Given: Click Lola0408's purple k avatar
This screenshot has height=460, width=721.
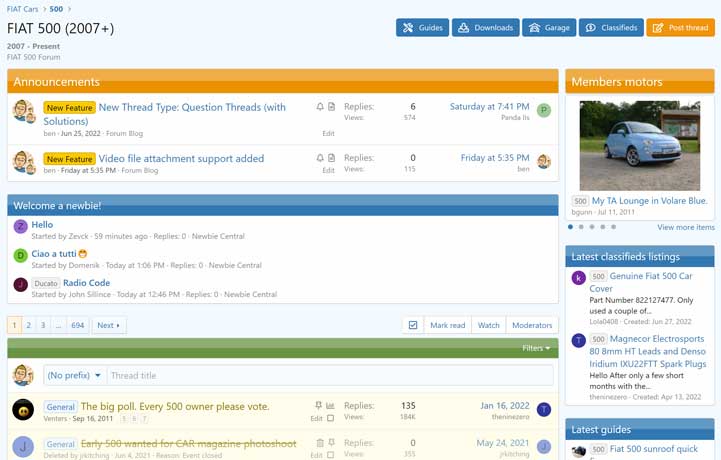Looking at the screenshot, I should (x=578, y=278).
